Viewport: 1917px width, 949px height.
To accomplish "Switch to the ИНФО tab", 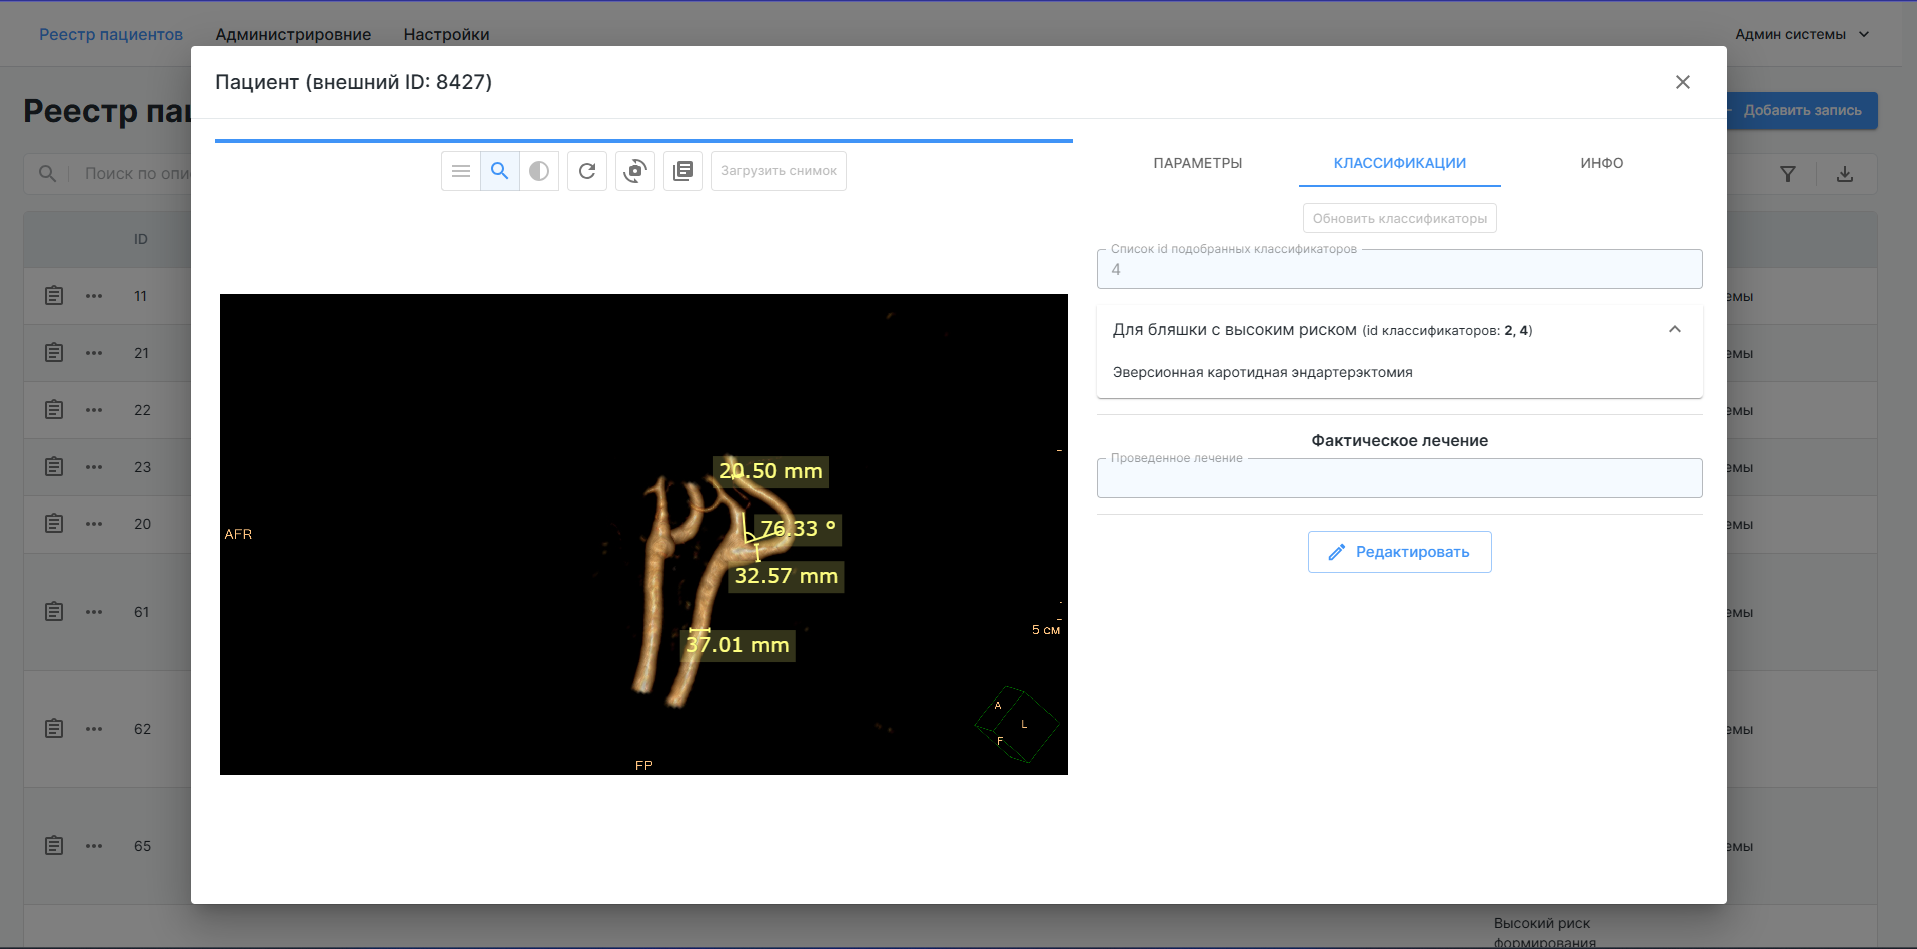I will [x=1601, y=163].
